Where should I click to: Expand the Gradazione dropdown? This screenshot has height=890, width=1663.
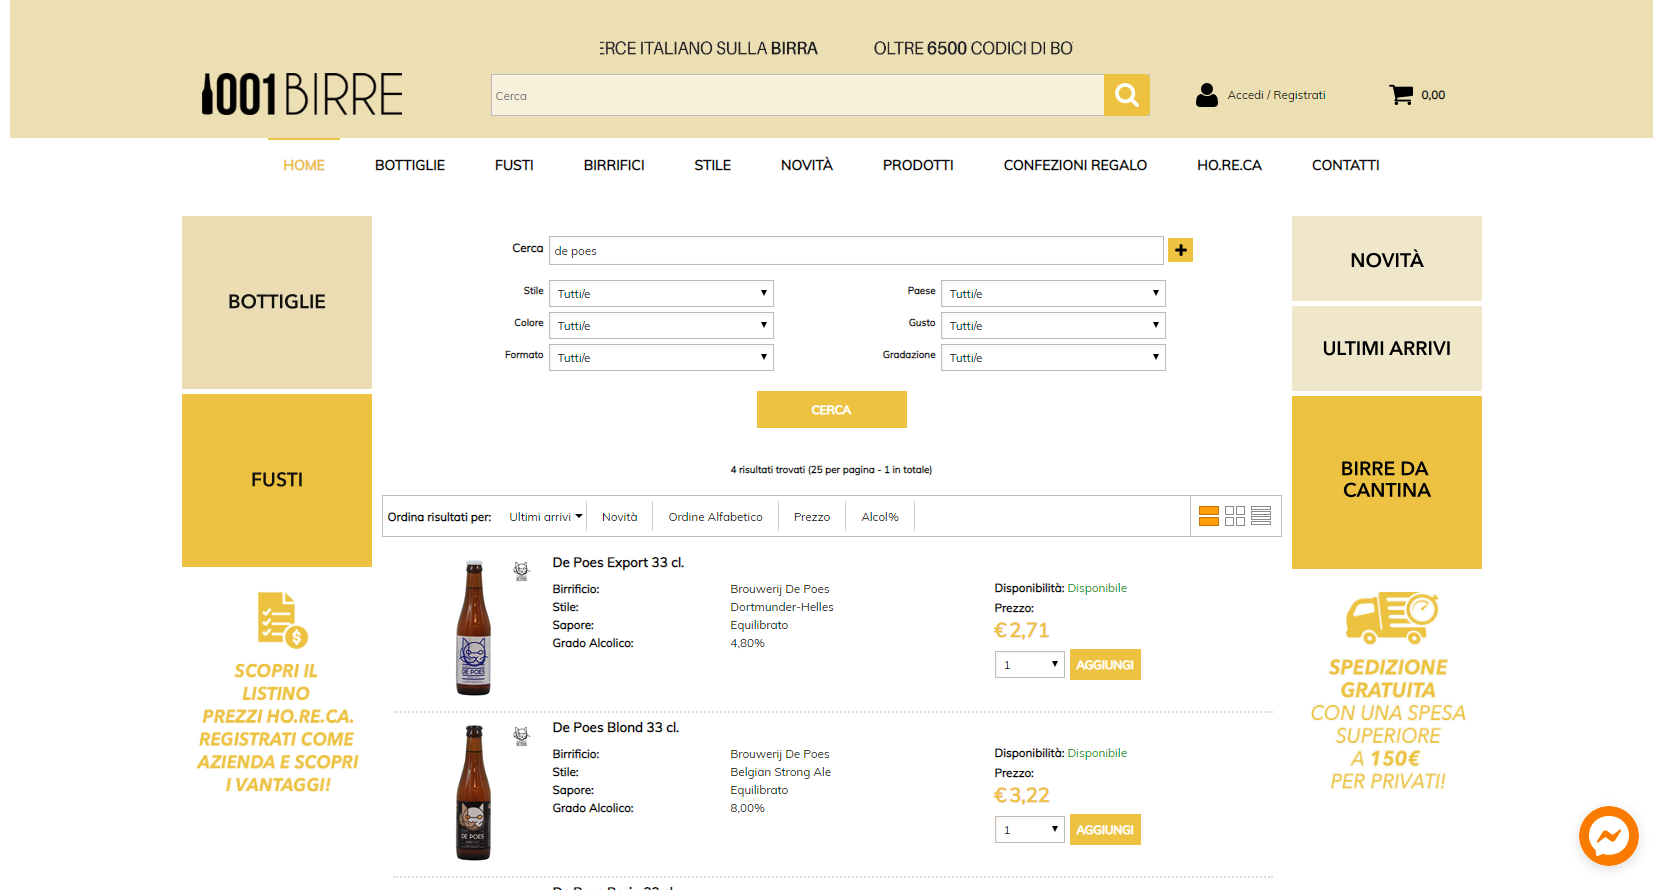(1053, 358)
